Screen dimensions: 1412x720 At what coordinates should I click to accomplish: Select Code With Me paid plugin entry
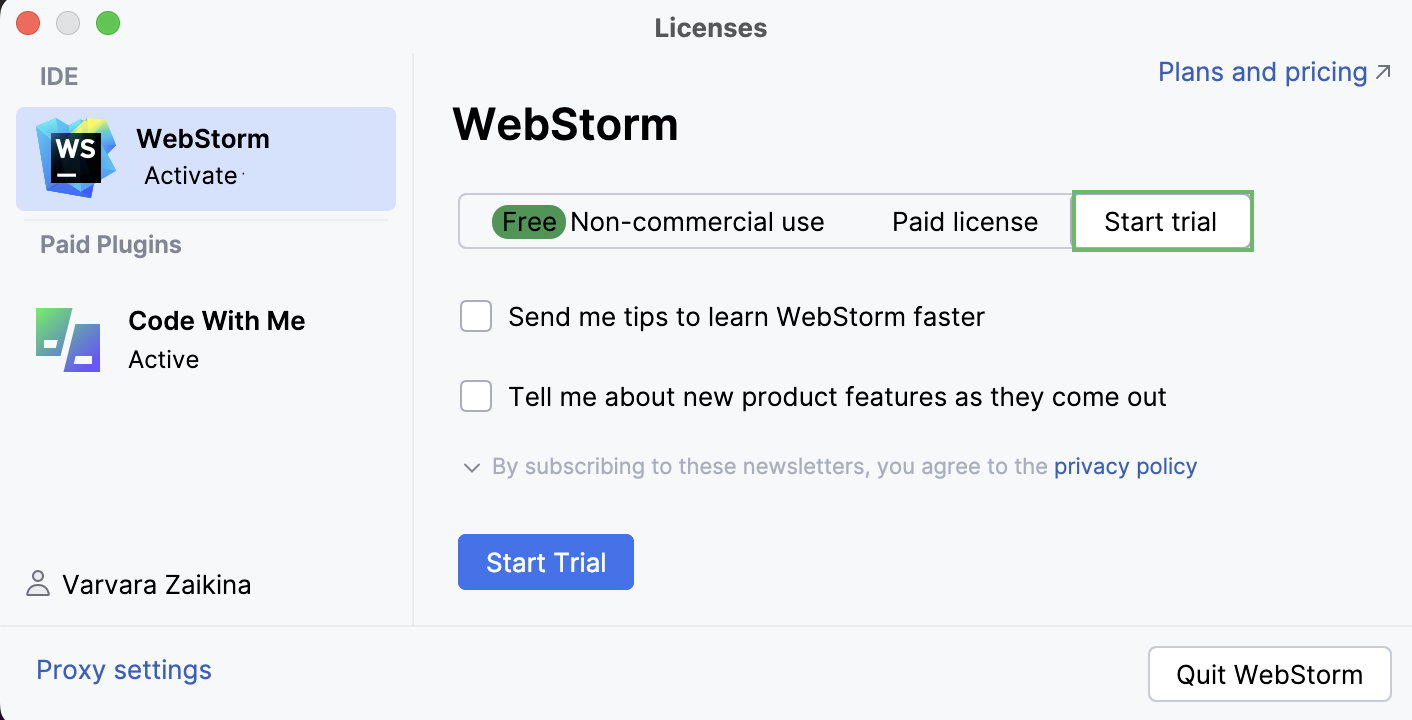(x=216, y=340)
